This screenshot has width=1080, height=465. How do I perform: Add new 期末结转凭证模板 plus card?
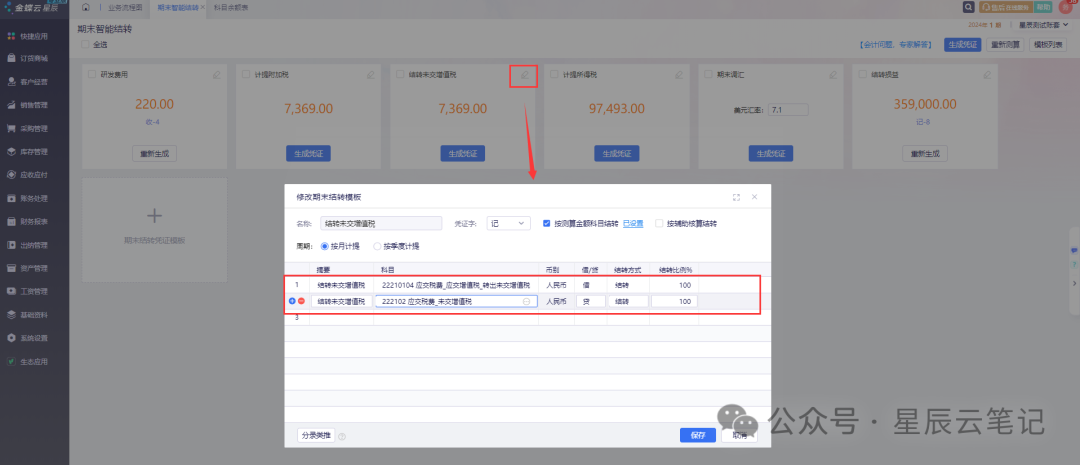(x=154, y=229)
